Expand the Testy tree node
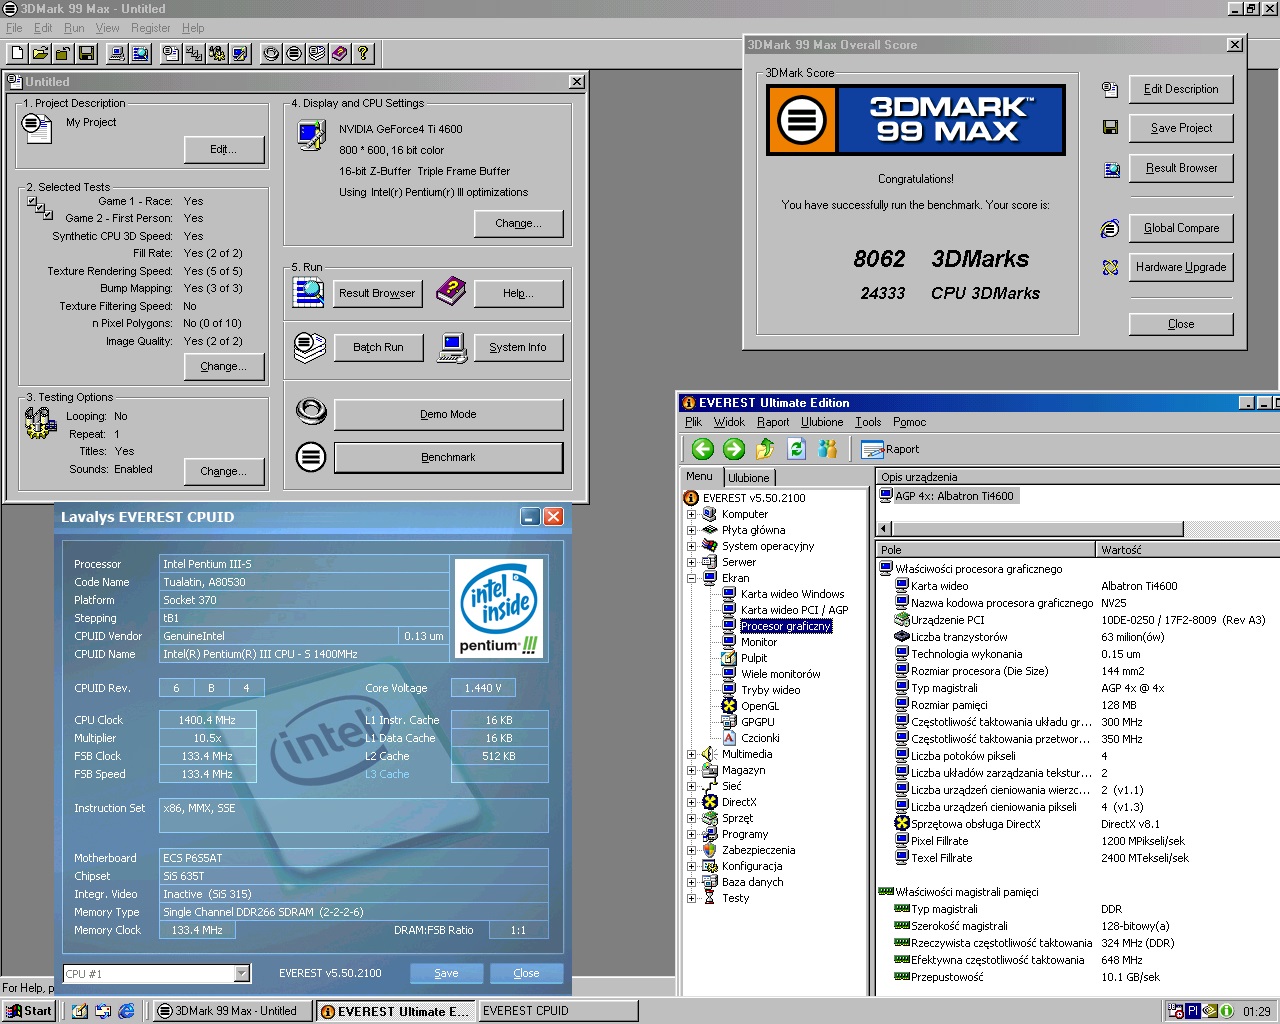The height and width of the screenshot is (1024, 1280). pyautogui.click(x=691, y=899)
